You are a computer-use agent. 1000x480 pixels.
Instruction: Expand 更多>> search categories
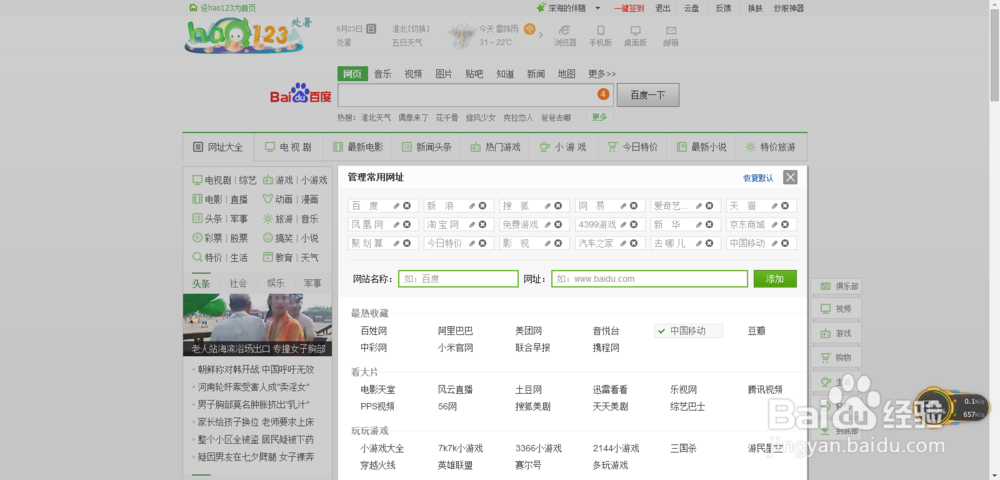click(602, 74)
